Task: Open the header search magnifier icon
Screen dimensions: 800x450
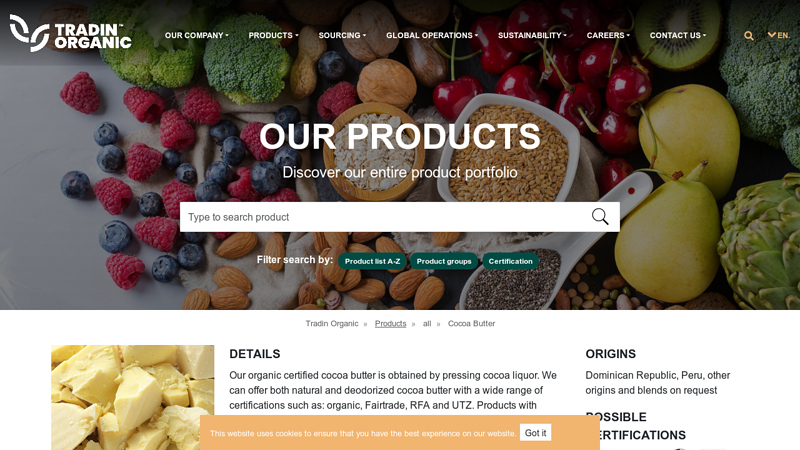Action: (748, 36)
